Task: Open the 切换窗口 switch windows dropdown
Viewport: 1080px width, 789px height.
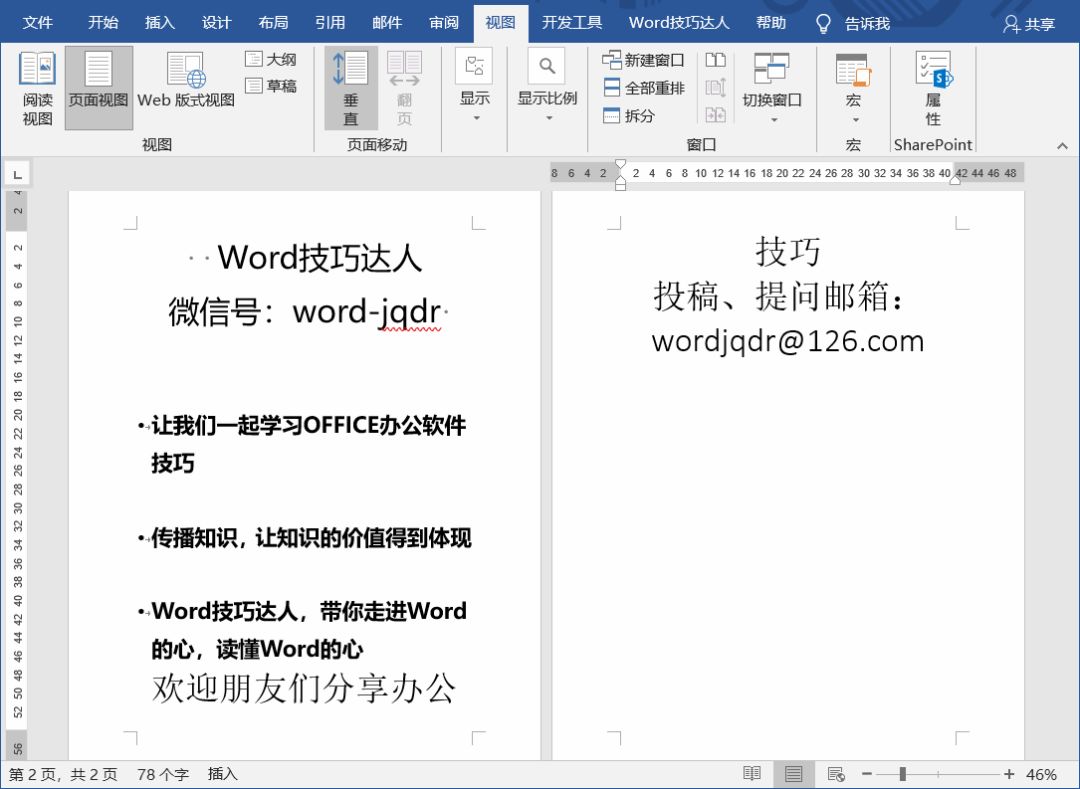Action: [x=772, y=88]
